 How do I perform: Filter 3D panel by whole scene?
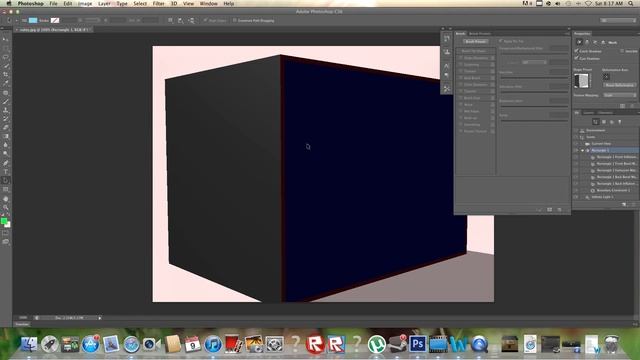[596, 122]
